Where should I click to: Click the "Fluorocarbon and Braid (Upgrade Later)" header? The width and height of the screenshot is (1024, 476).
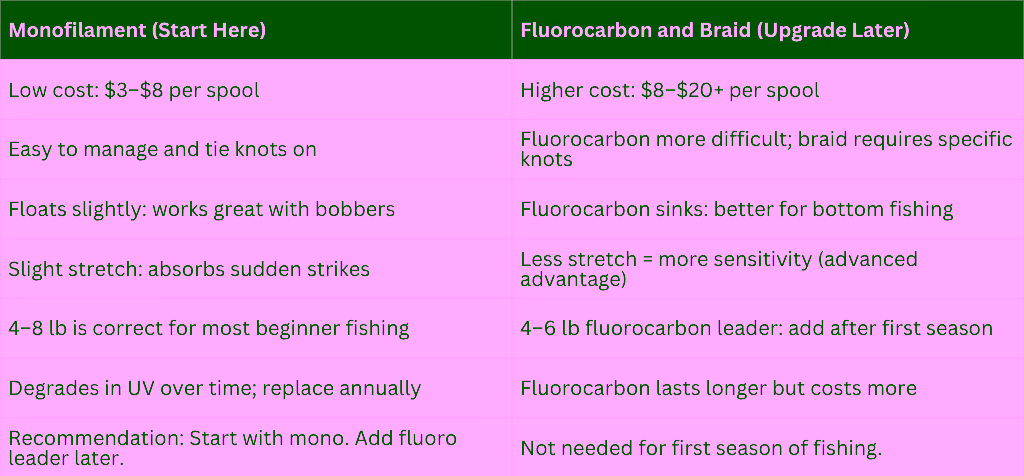point(715,31)
